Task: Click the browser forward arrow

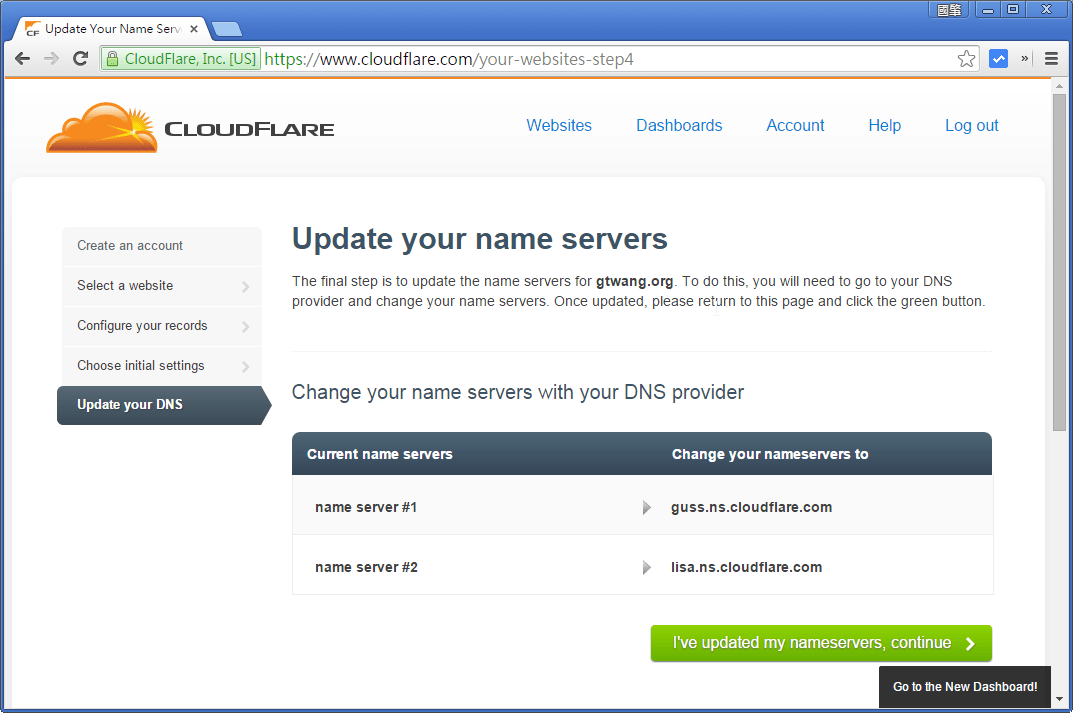Action: tap(50, 58)
